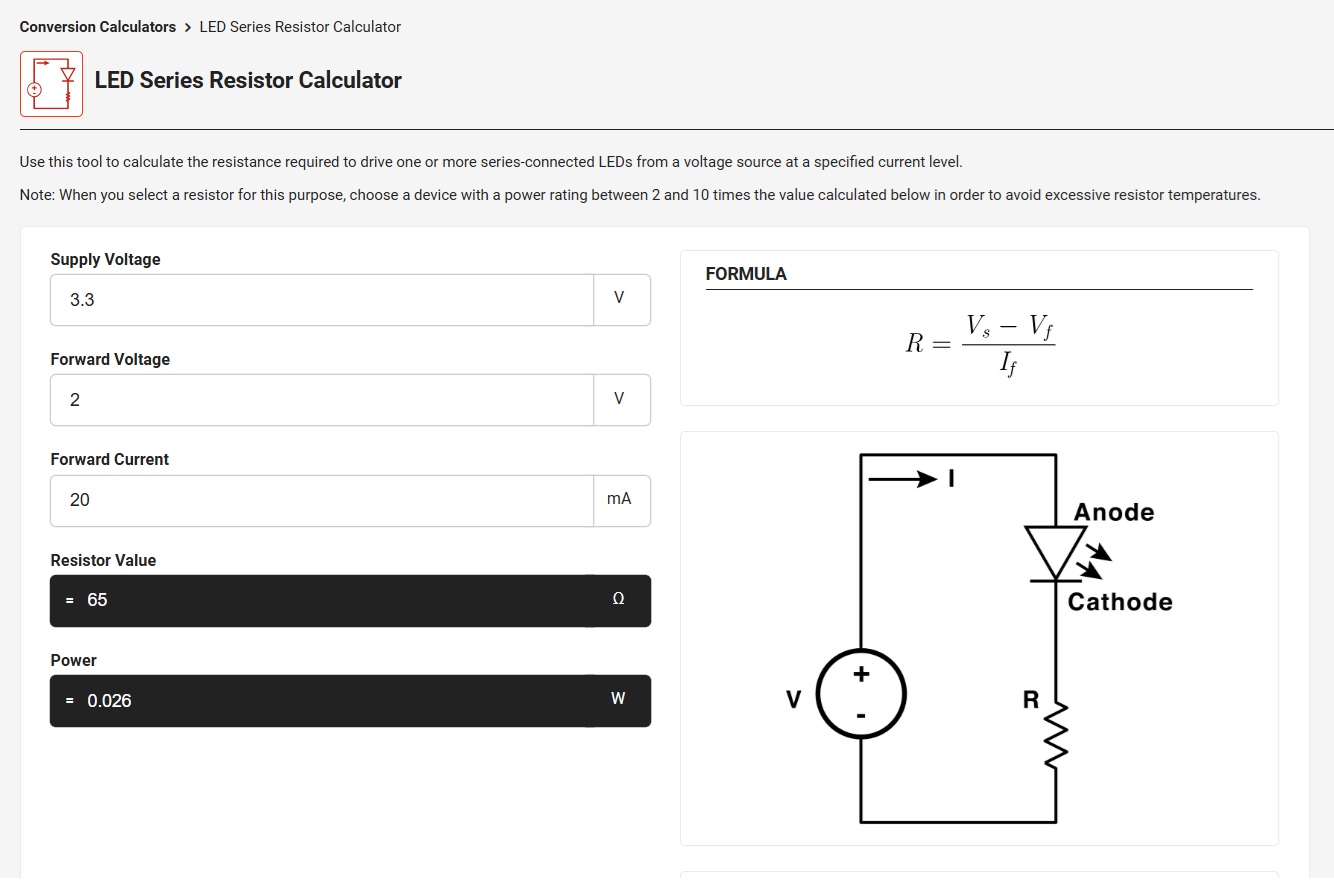
Task: Click the LED circuit calculator logo icon
Action: (52, 84)
